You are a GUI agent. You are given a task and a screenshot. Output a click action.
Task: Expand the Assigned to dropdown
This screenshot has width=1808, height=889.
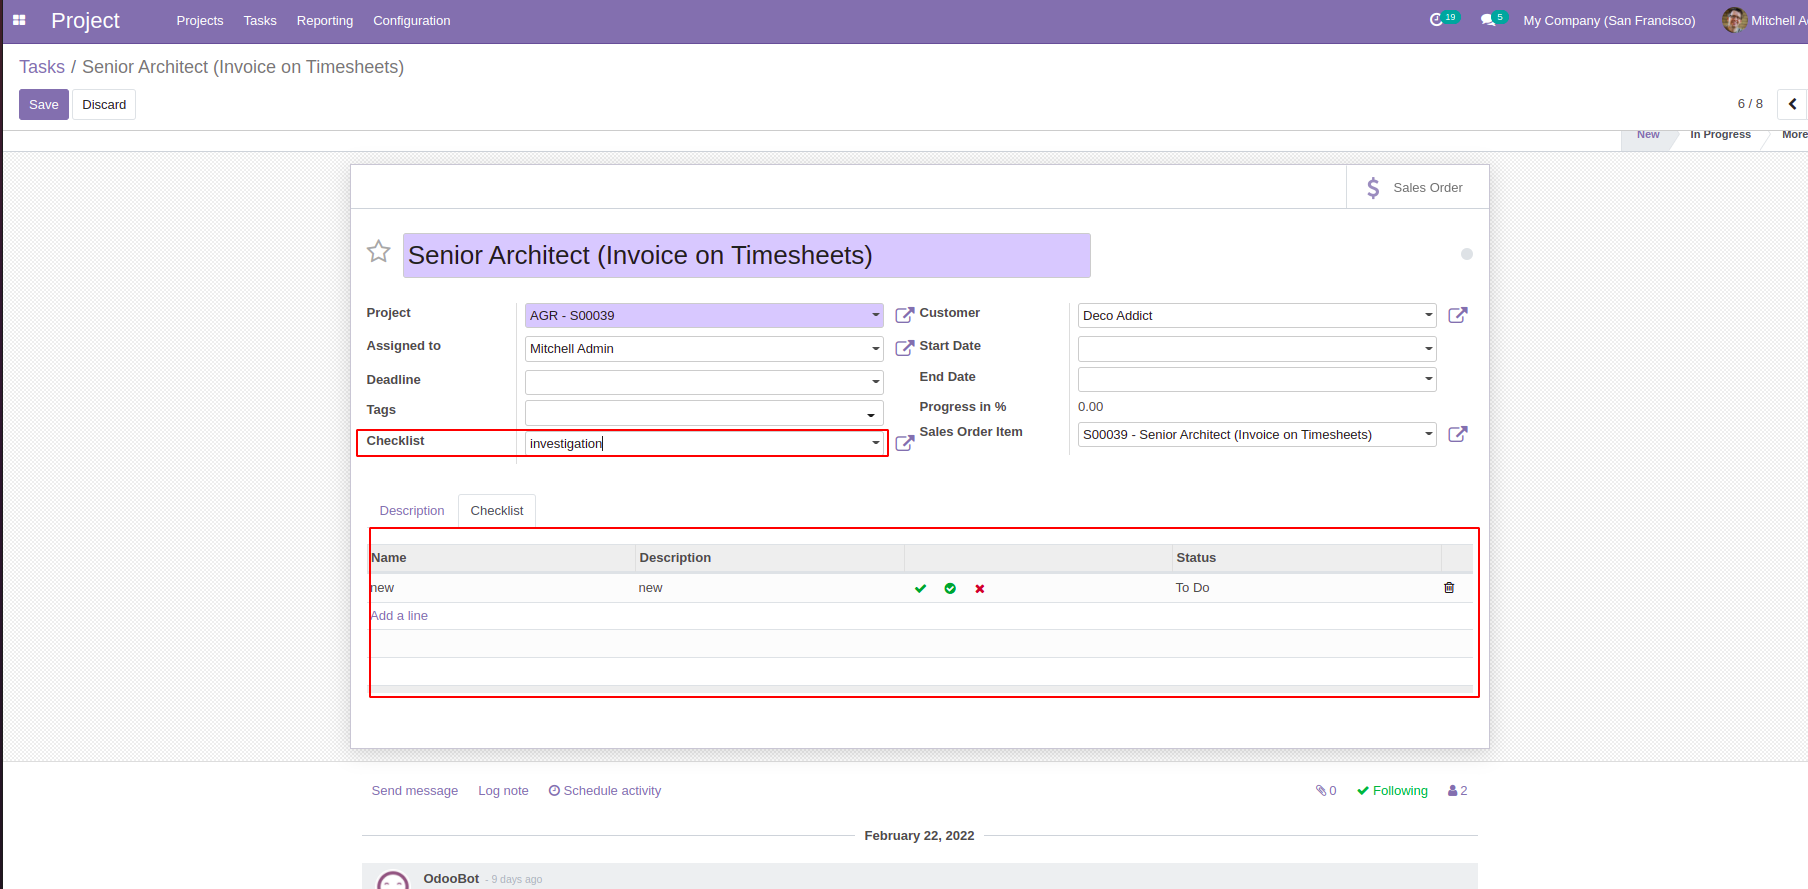click(876, 349)
